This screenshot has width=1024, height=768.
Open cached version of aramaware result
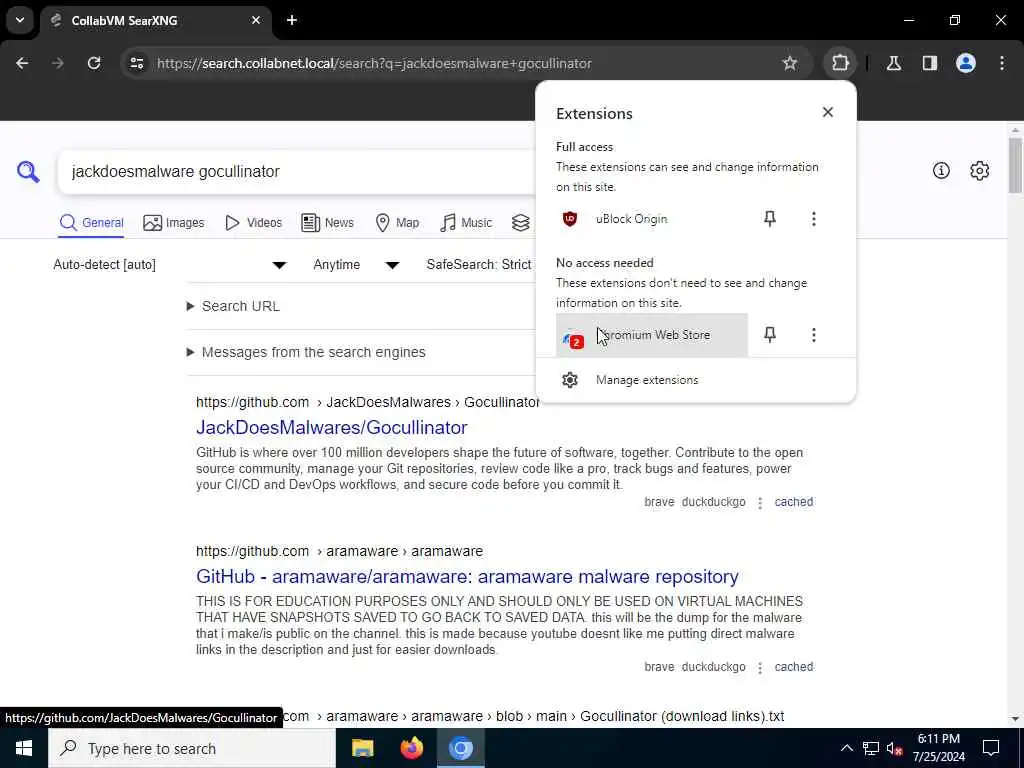click(793, 667)
